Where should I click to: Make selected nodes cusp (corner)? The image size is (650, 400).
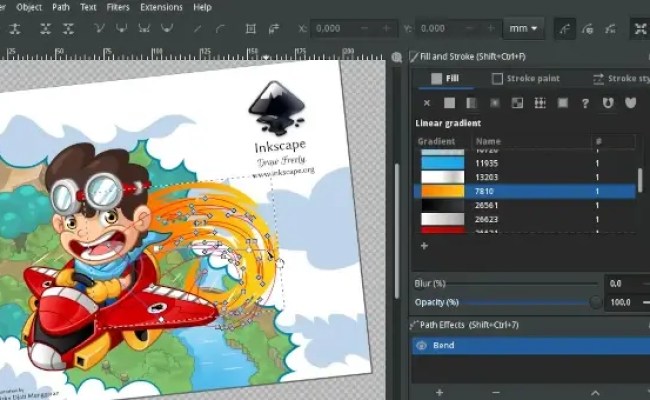pyautogui.click(x=99, y=29)
